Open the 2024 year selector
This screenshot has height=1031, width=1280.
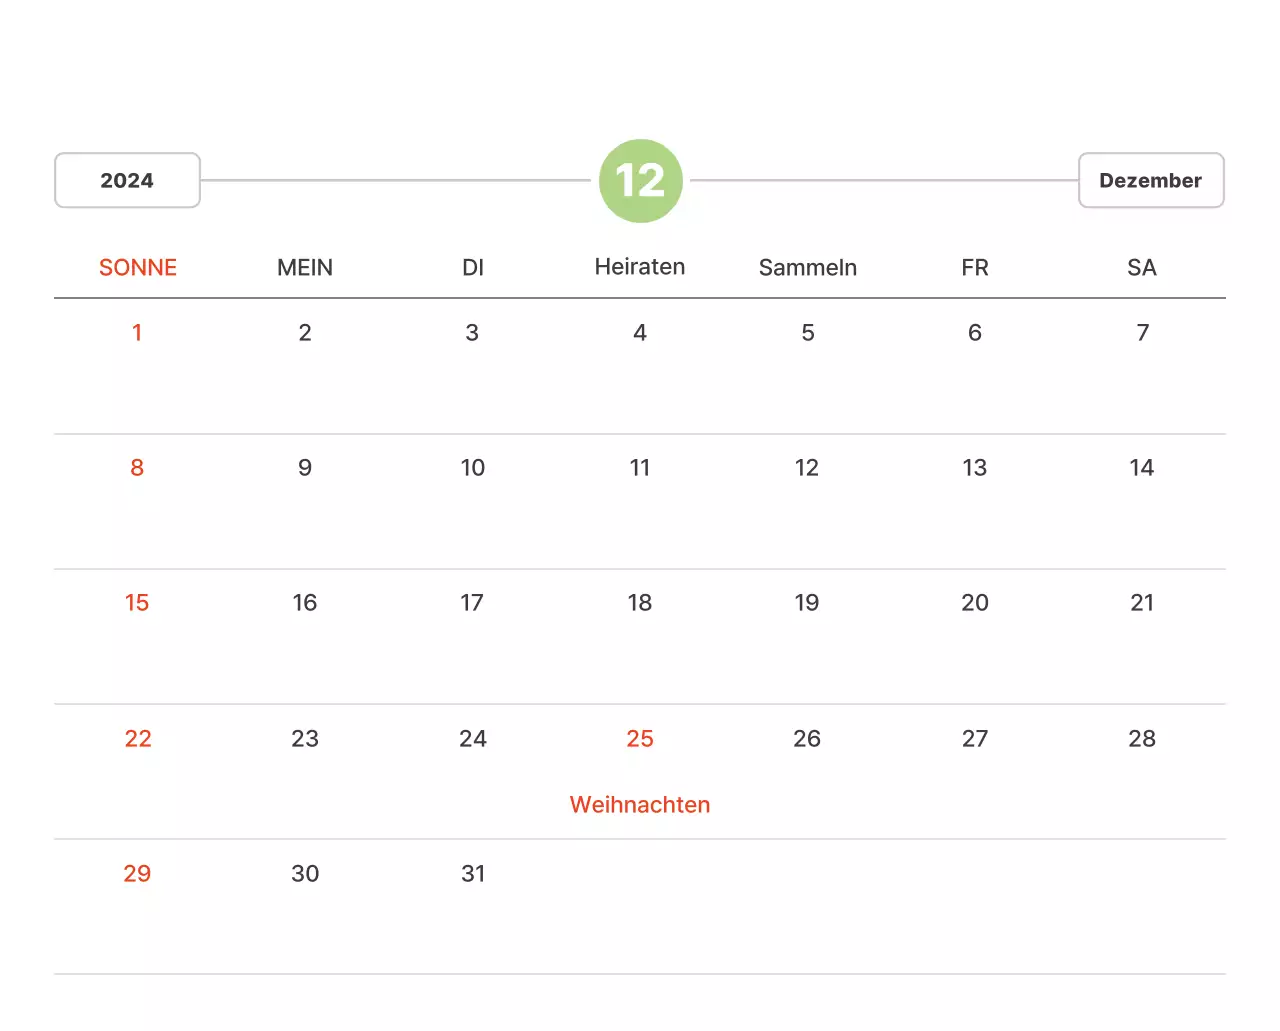(x=127, y=181)
